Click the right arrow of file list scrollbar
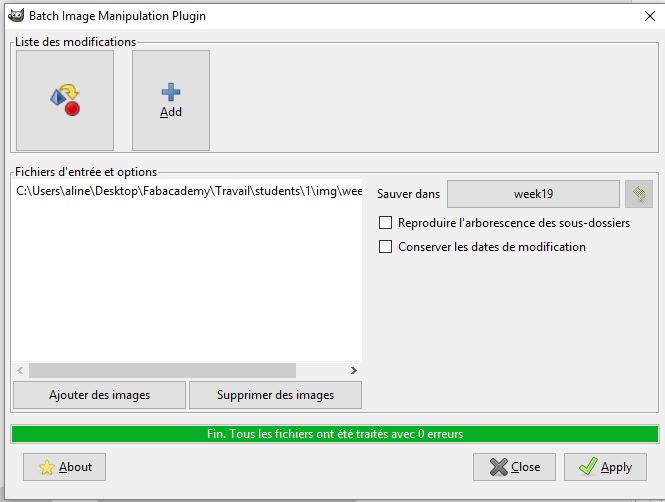This screenshot has height=502, width=665. pos(354,371)
